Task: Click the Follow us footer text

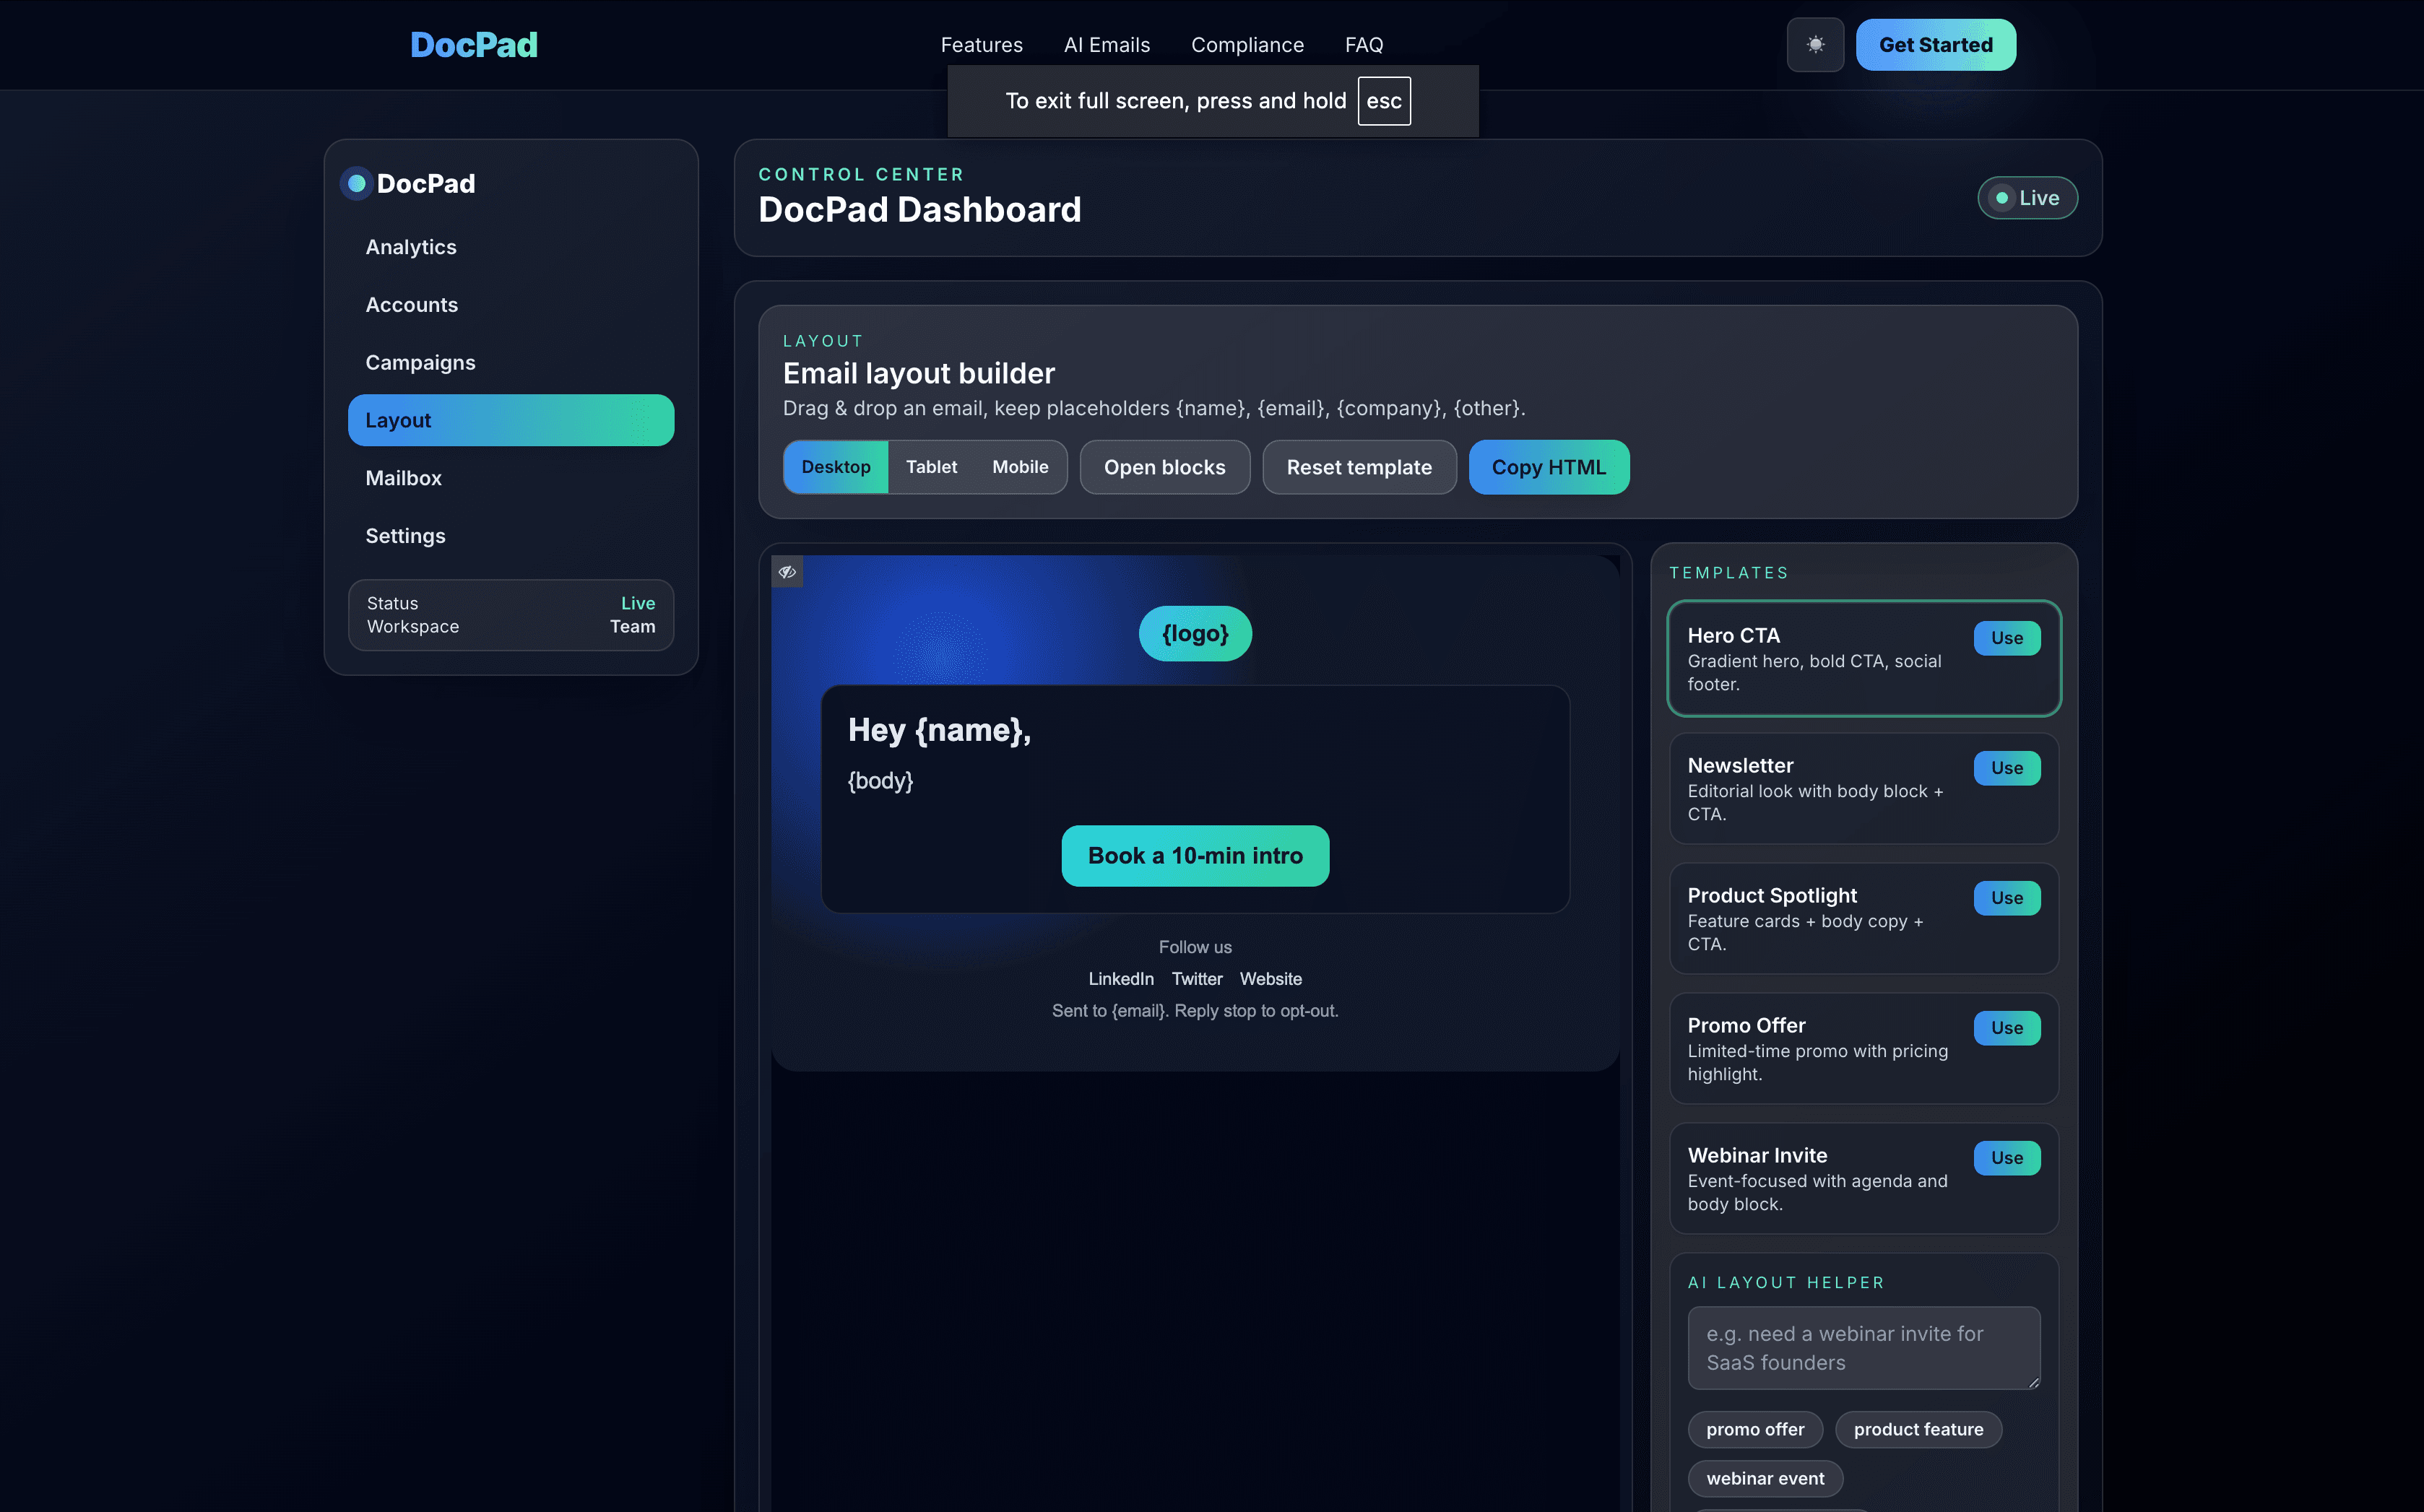Action: tap(1195, 947)
